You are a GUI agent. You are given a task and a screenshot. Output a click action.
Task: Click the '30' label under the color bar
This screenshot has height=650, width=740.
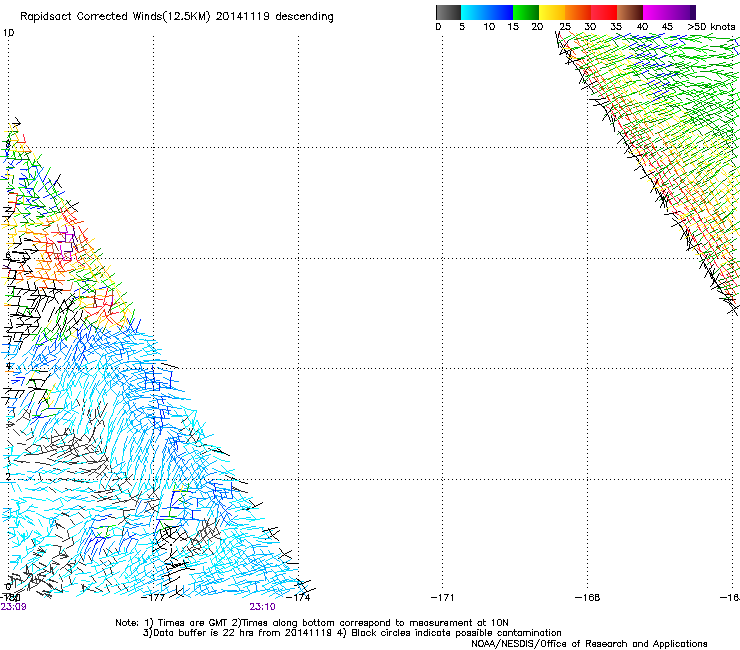590,27
